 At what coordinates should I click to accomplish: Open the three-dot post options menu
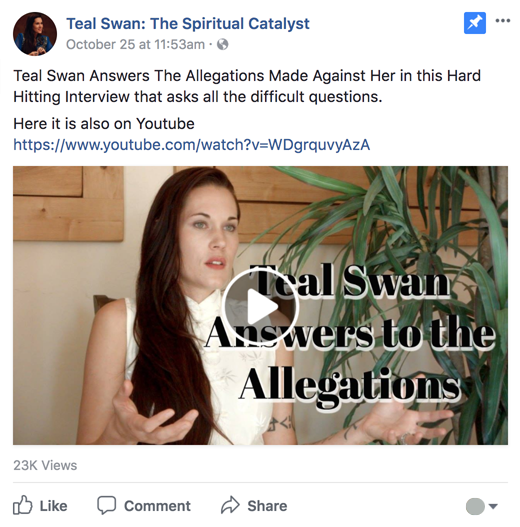pyautogui.click(x=503, y=21)
